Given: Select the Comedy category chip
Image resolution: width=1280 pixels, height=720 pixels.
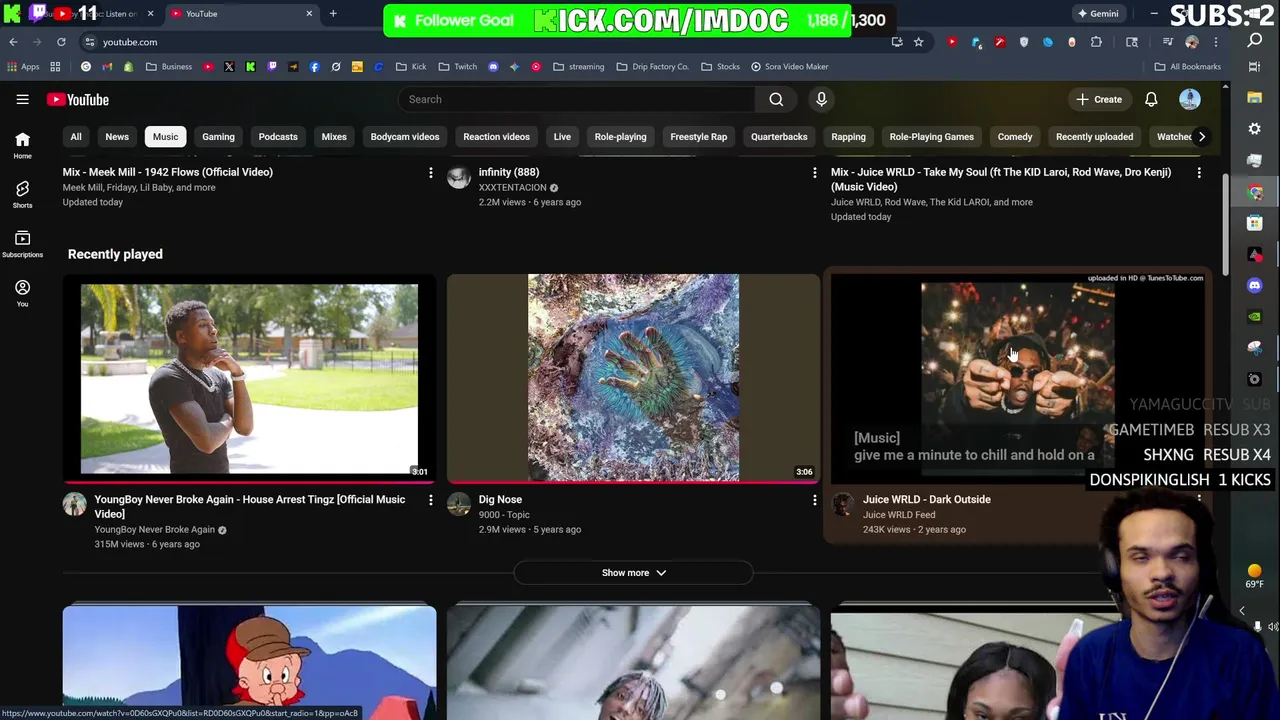Looking at the screenshot, I should [1015, 137].
